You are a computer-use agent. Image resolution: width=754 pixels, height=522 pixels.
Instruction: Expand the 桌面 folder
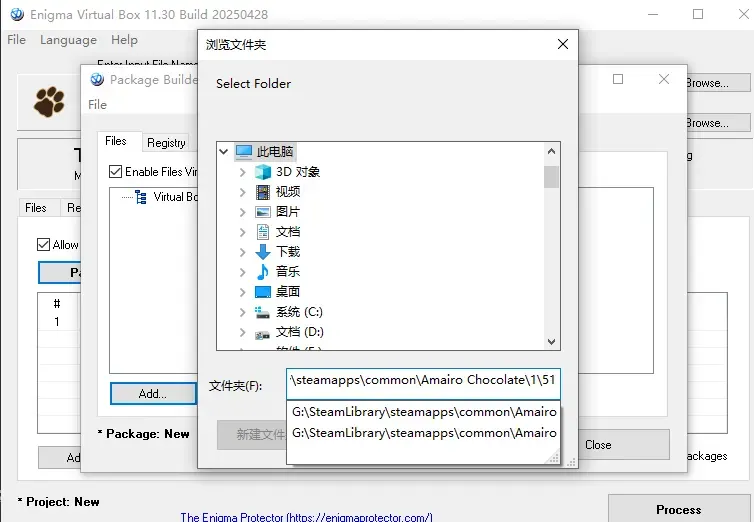(243, 292)
